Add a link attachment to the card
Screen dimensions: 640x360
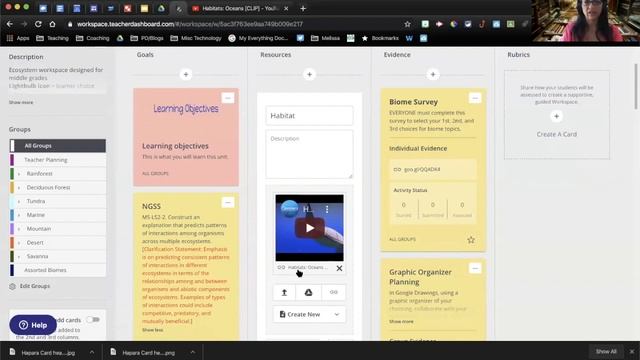(x=333, y=292)
